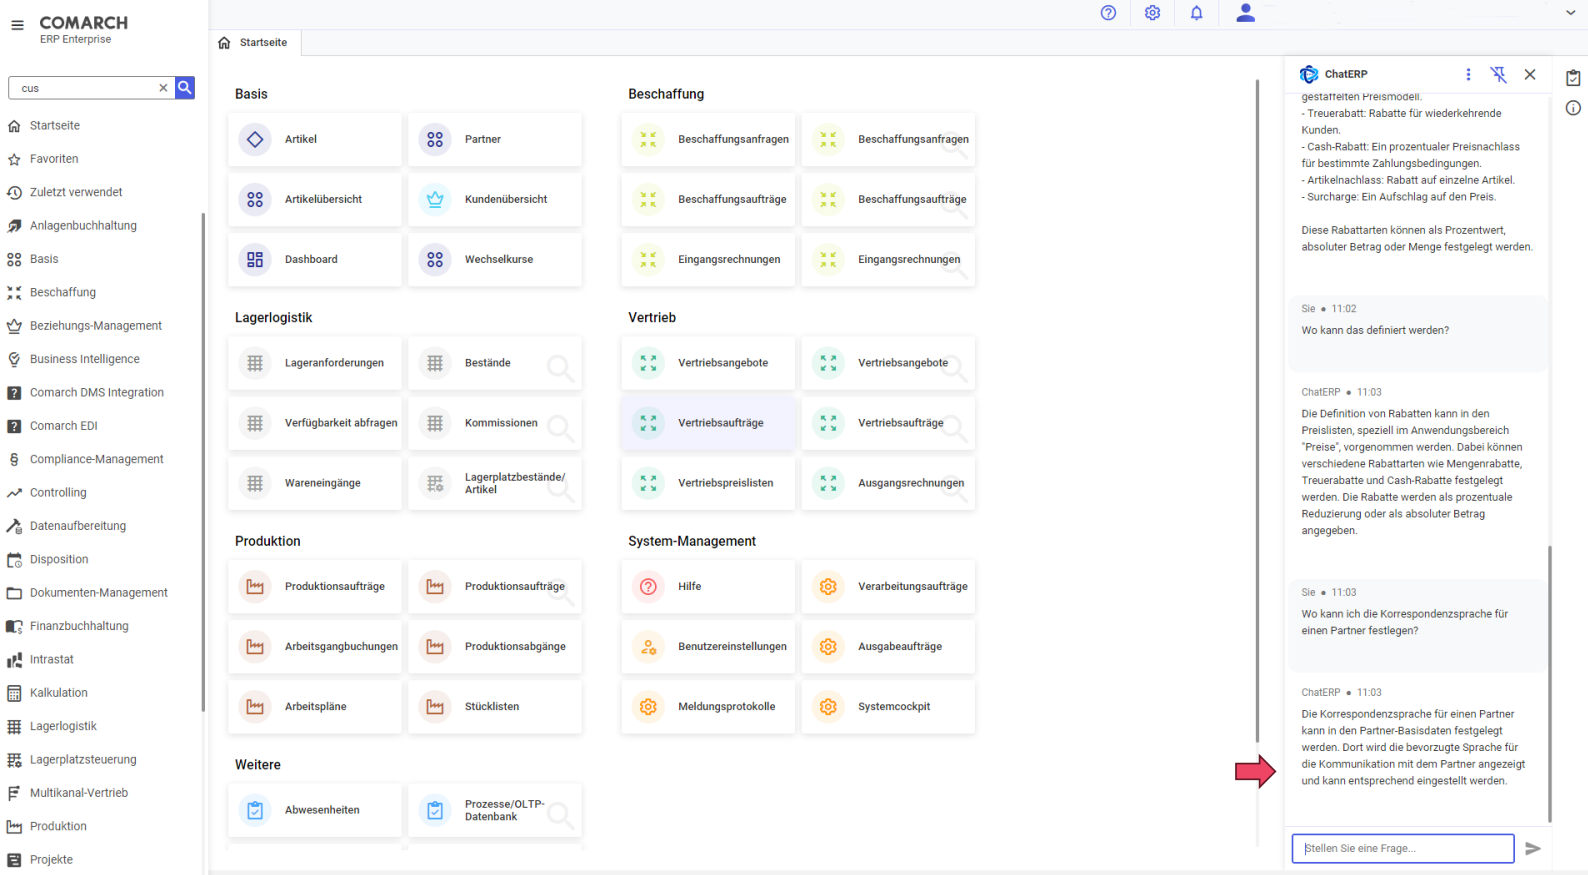The image size is (1588, 875).
Task: Send the ChatERP message
Action: tap(1532, 848)
